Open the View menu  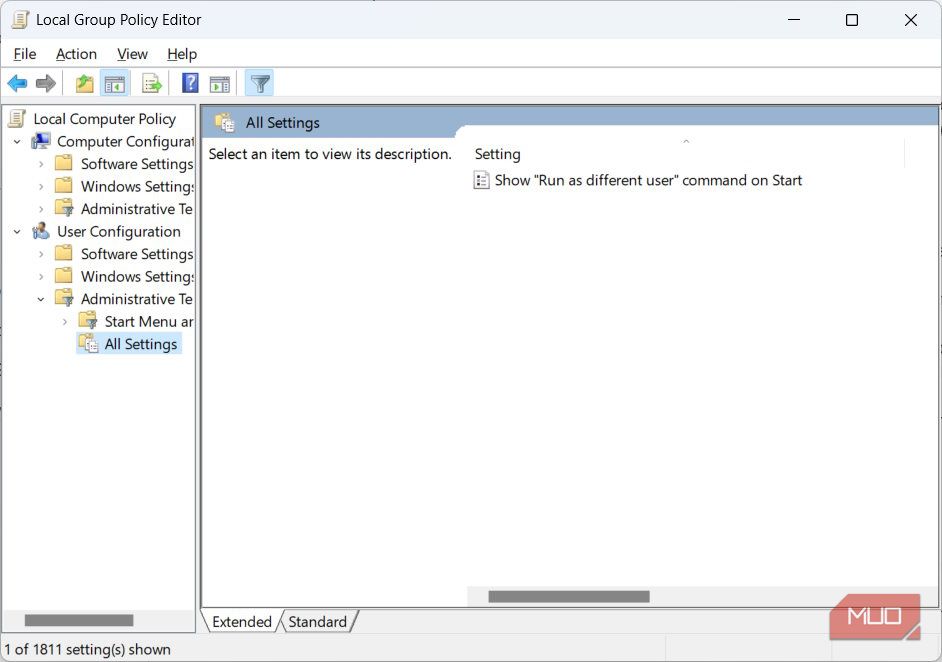pos(132,54)
